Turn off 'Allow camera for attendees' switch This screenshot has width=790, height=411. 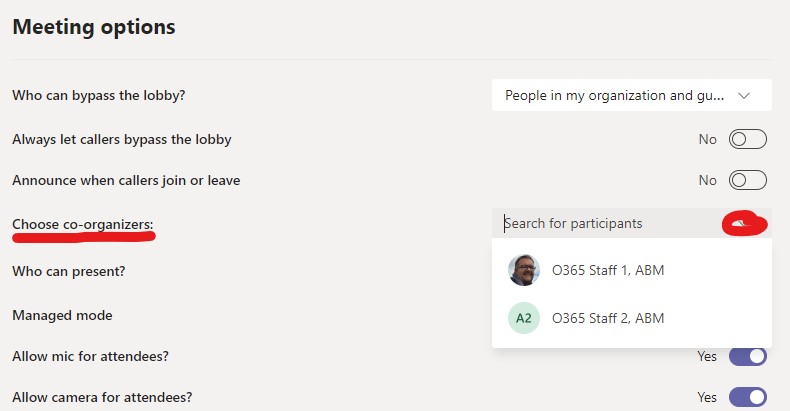[x=747, y=397]
